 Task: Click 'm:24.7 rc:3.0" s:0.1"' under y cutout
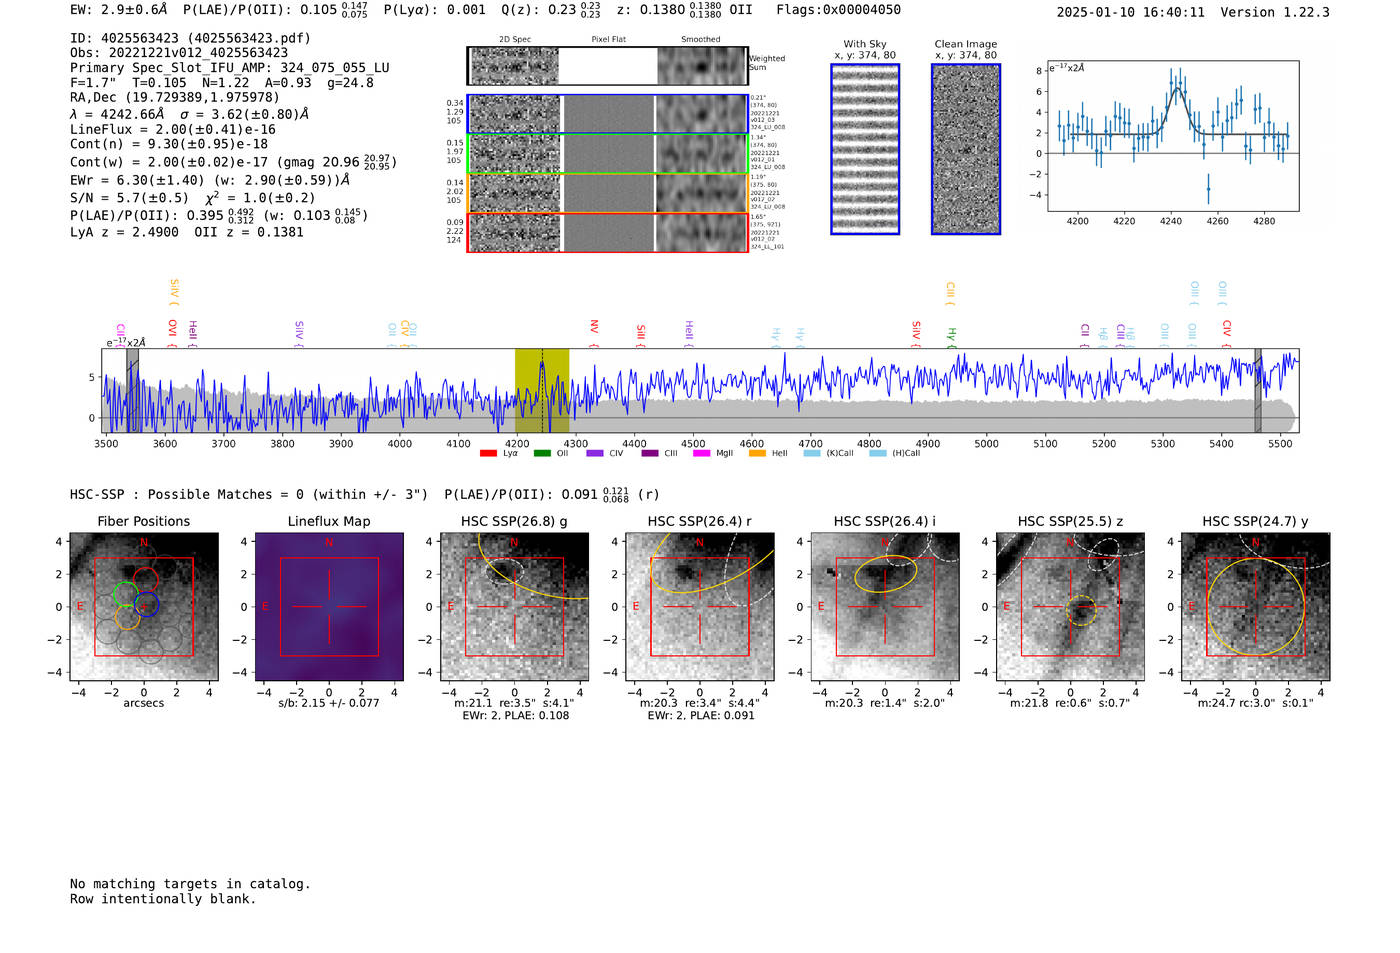1256,703
